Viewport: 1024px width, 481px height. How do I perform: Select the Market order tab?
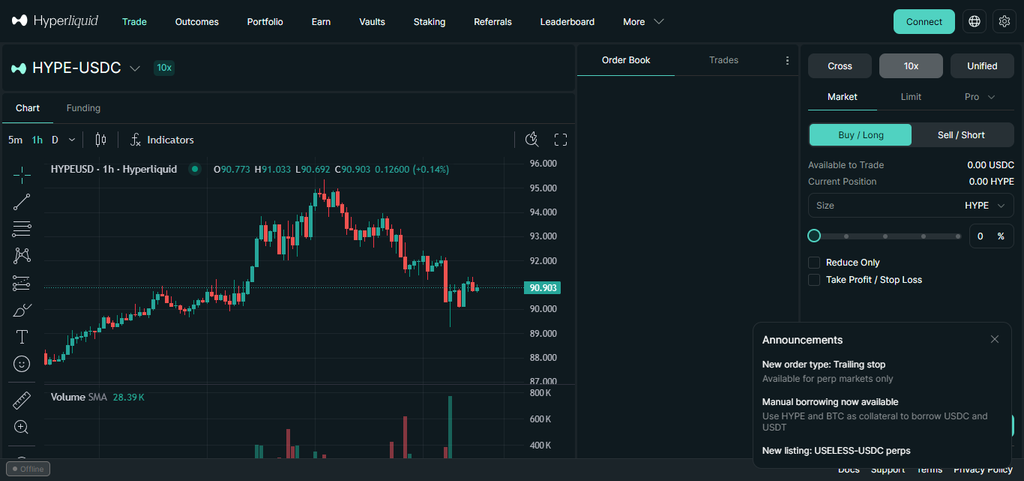pyautogui.click(x=842, y=97)
